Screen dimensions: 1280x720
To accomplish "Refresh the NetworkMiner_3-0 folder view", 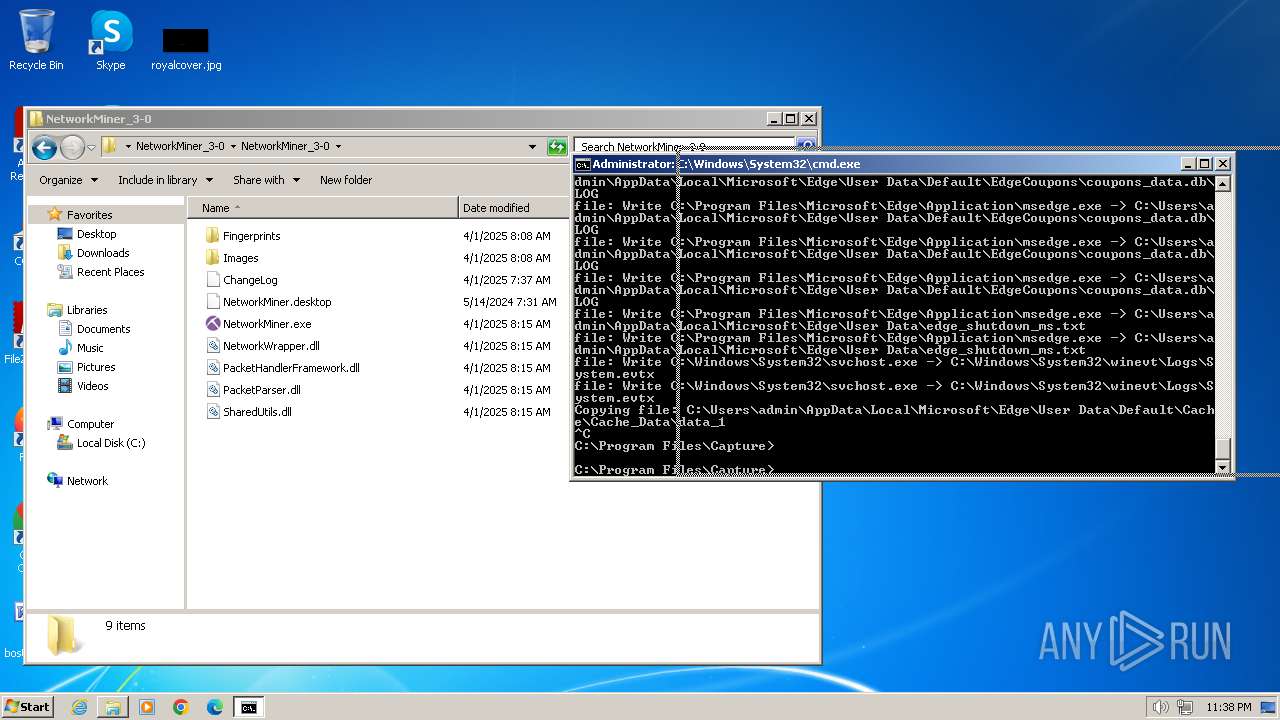I will [x=557, y=147].
